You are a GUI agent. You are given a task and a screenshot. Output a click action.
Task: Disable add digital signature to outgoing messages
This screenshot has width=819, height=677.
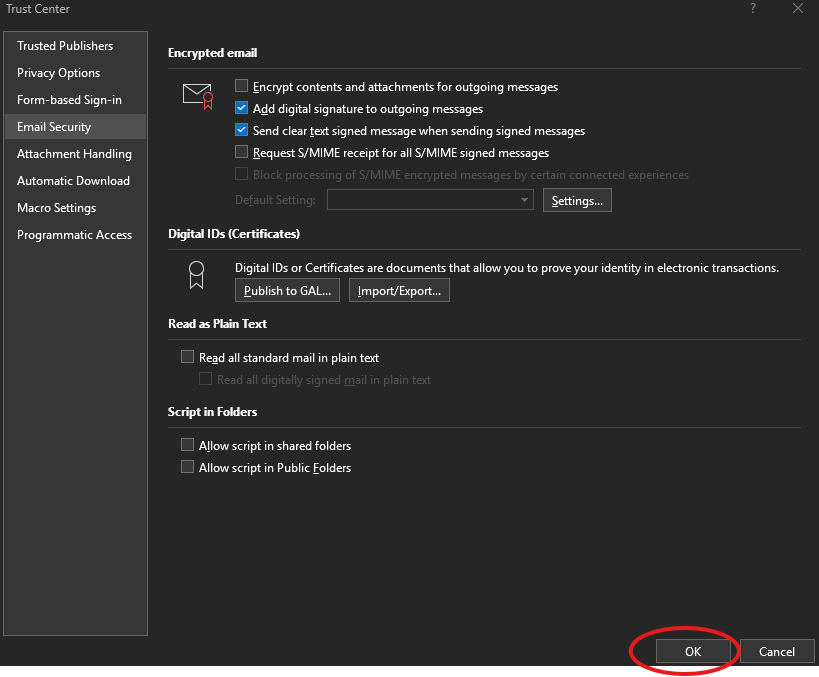241,108
